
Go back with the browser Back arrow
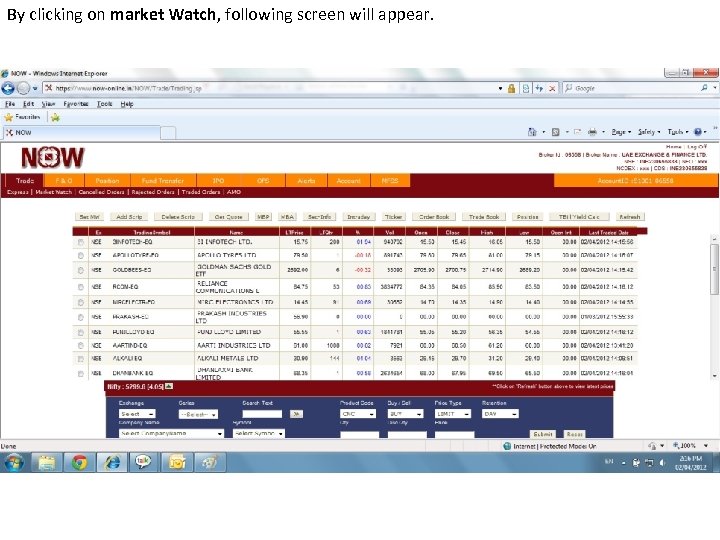[8, 88]
